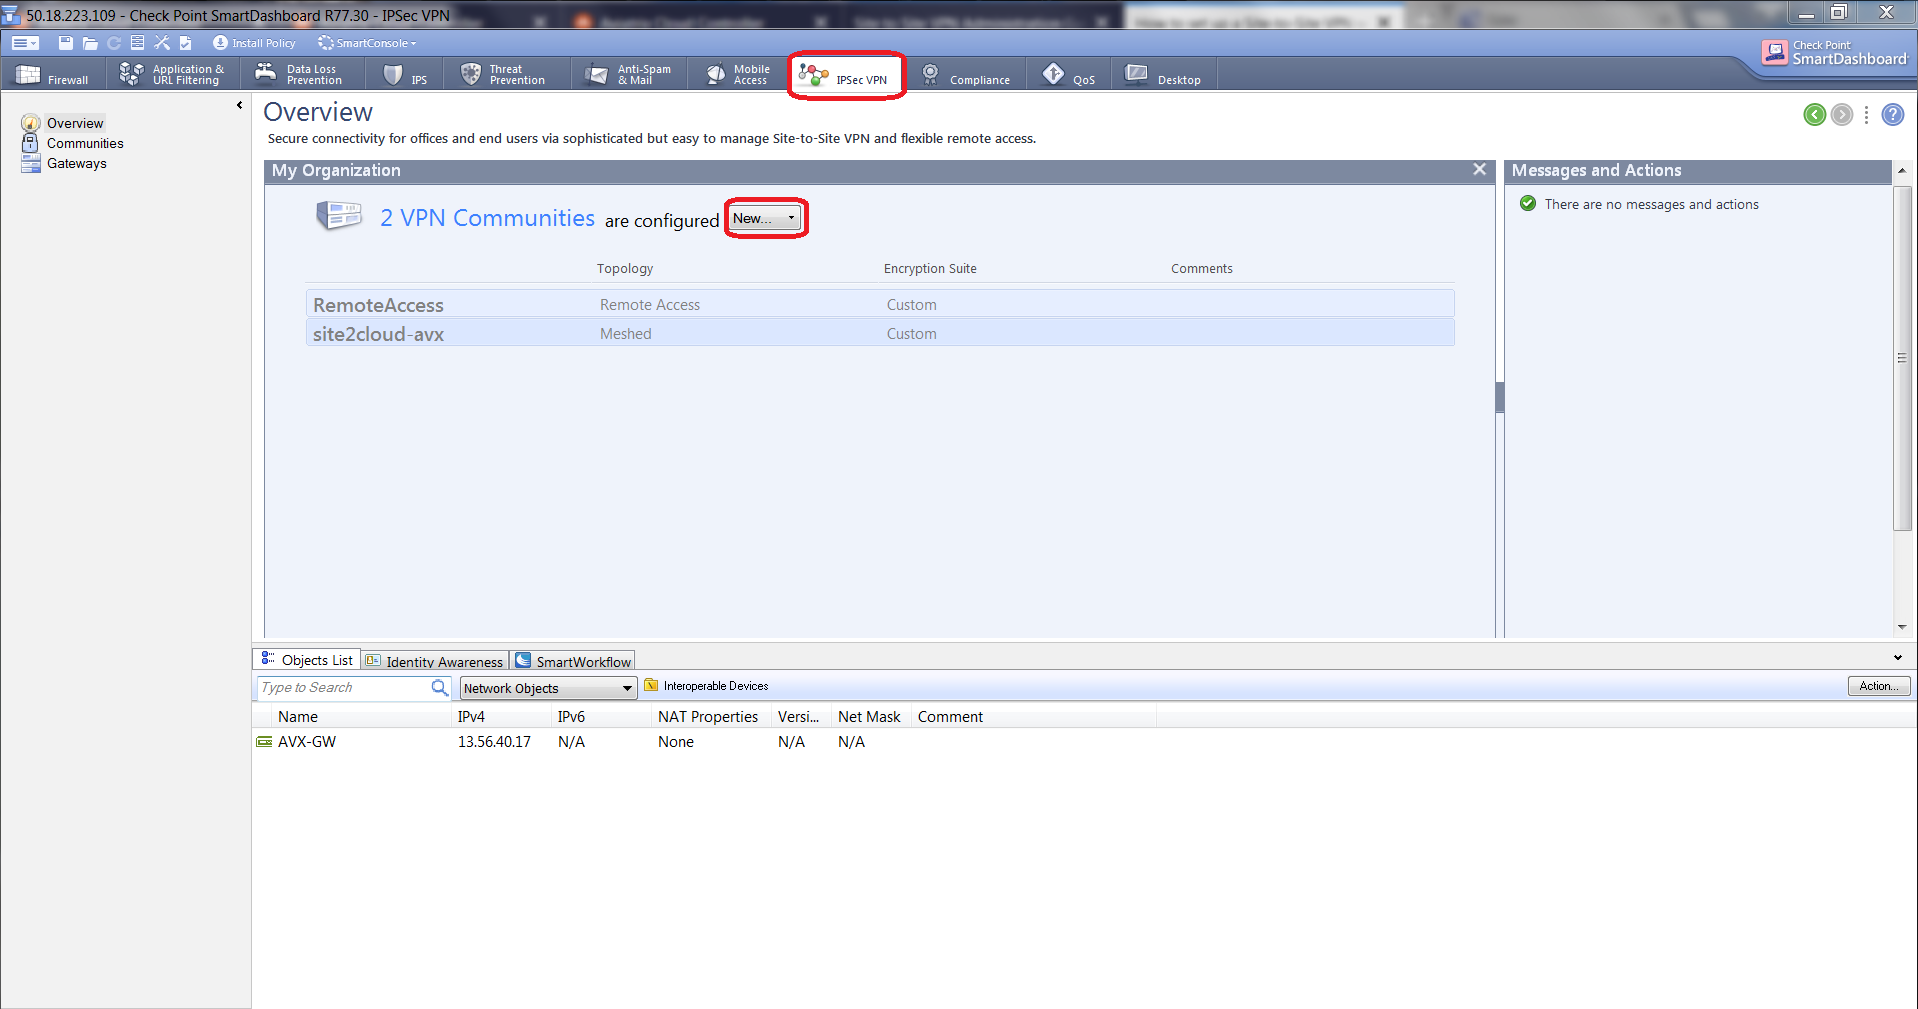Select Communities in the left tree
This screenshot has width=1918, height=1009.
[85, 143]
